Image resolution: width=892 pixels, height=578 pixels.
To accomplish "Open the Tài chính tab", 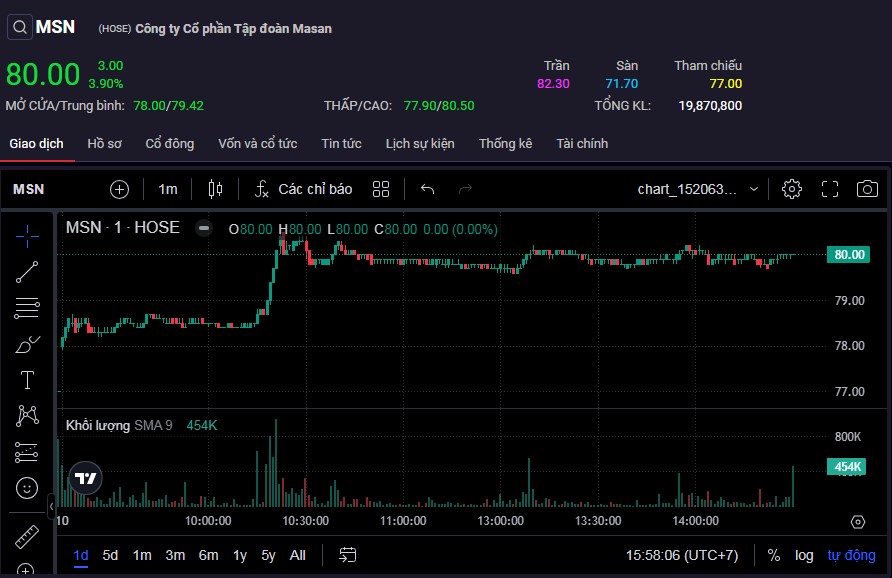I will coord(582,143).
